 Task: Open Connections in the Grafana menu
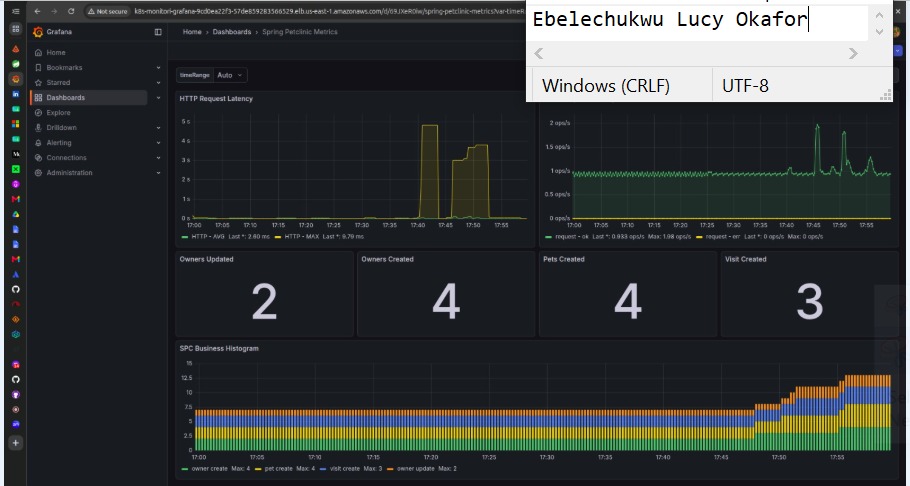66,158
